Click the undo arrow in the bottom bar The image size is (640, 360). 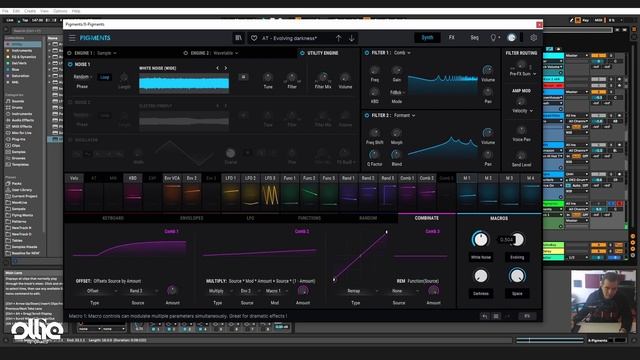tap(484, 316)
